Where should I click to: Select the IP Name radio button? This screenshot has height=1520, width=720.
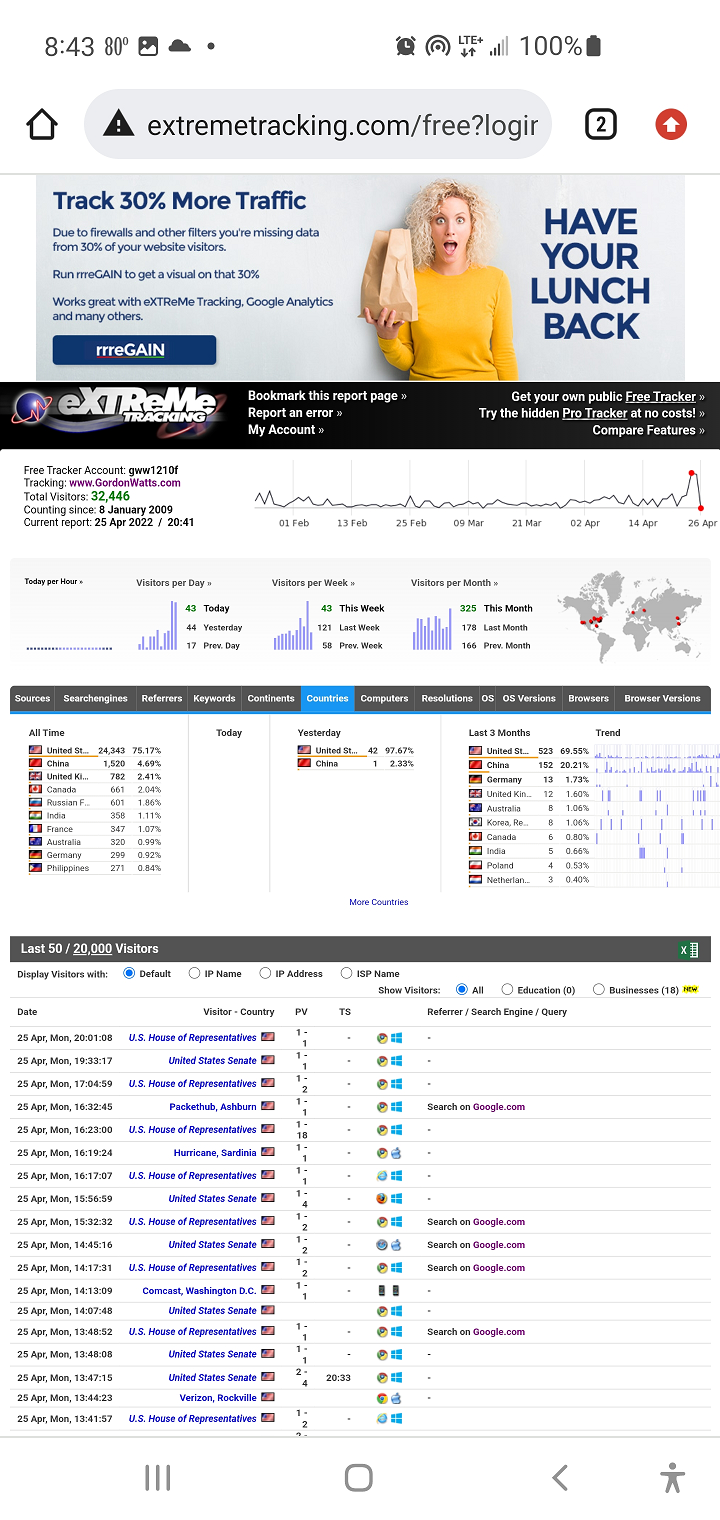194,973
